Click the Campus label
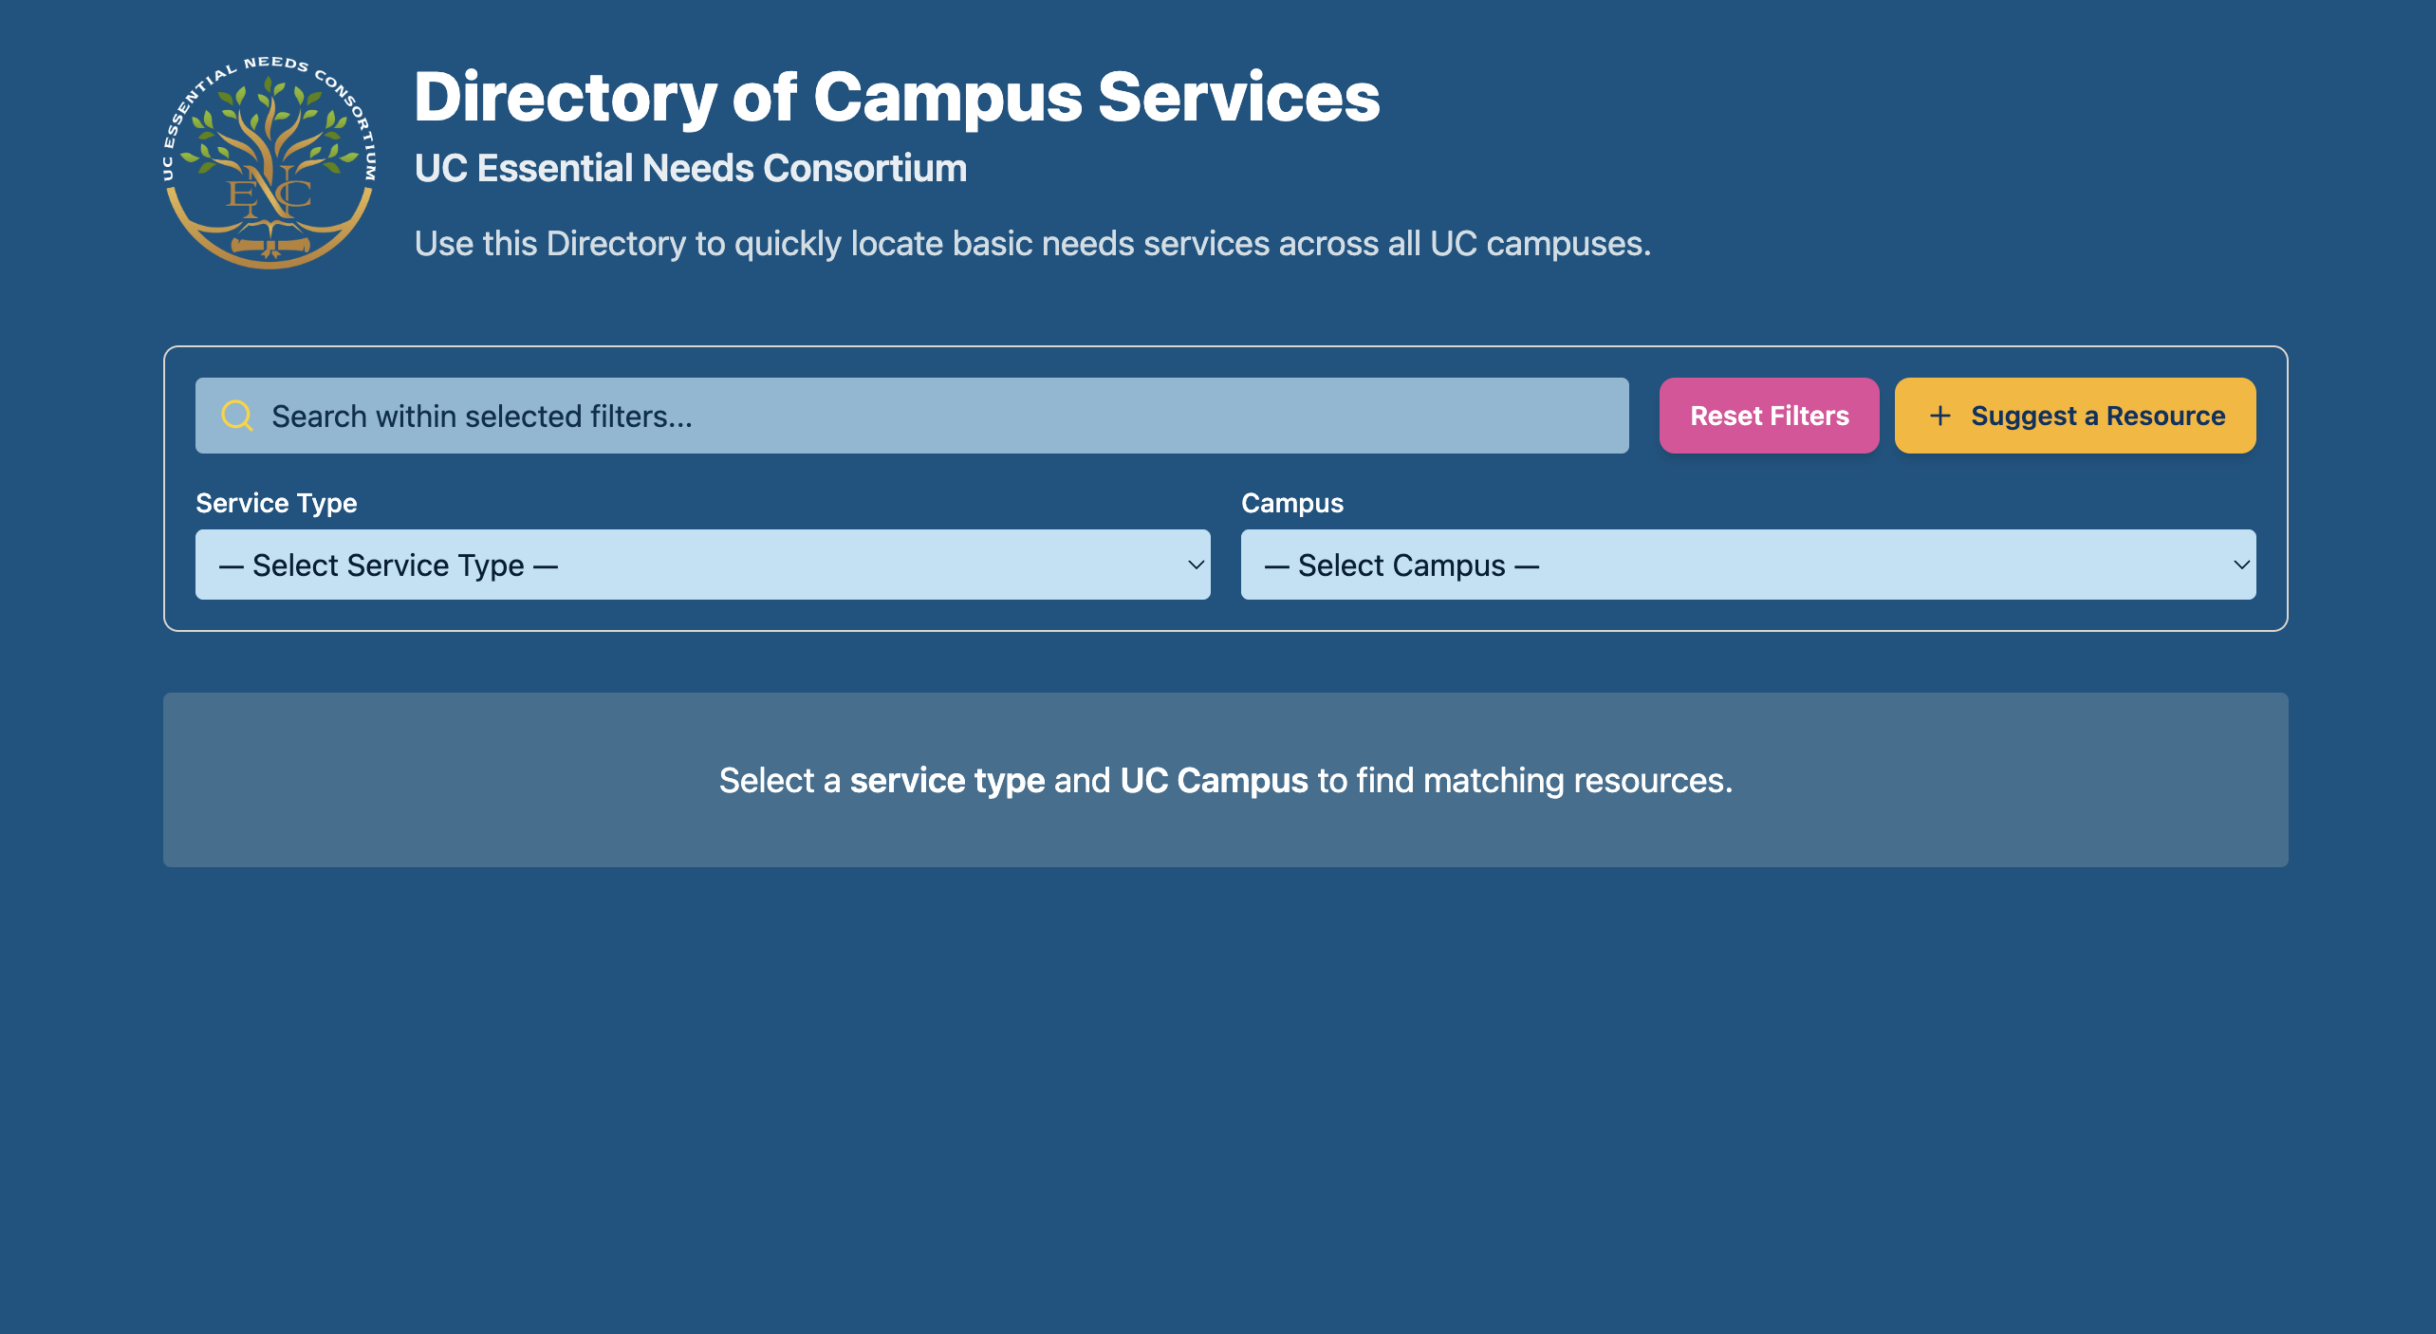 1293,502
